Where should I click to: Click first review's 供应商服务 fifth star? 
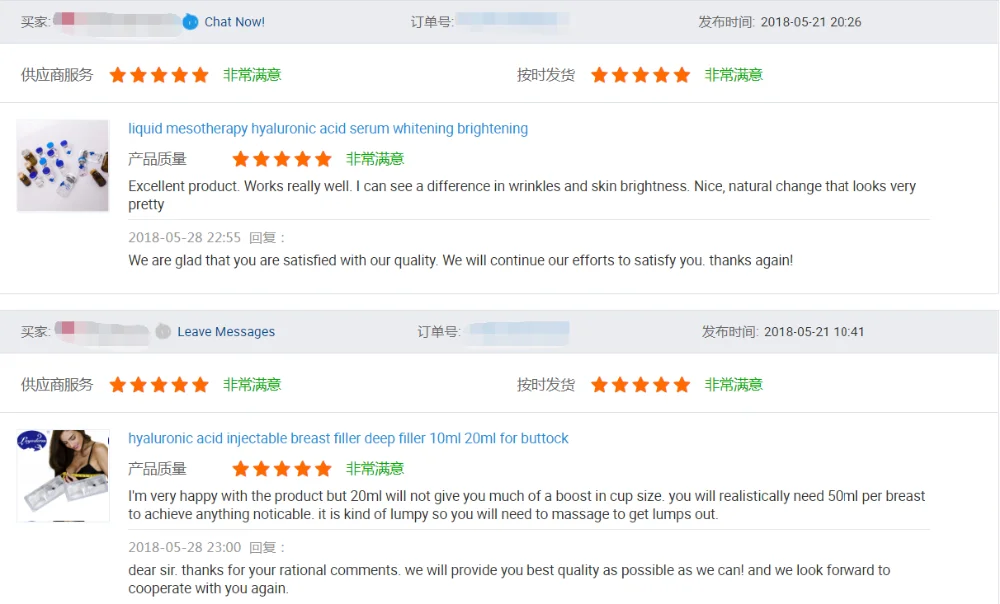(x=200, y=75)
